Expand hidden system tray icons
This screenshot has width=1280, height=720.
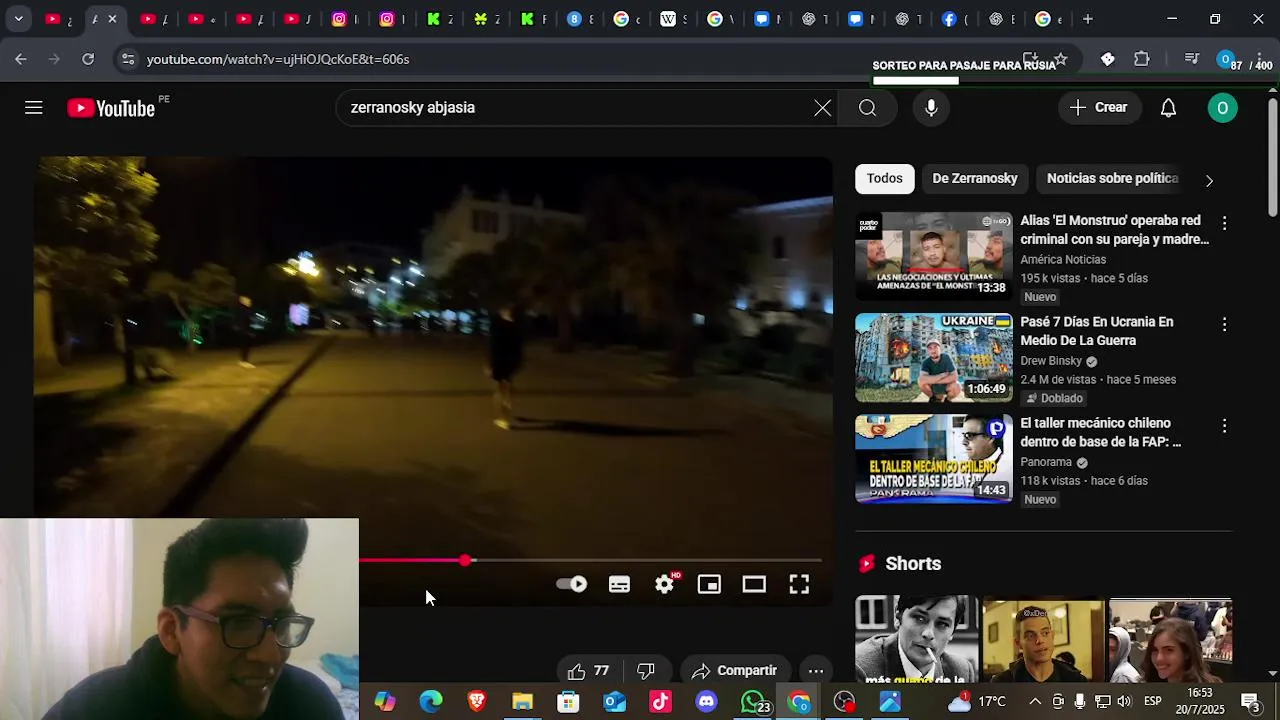(x=1035, y=702)
